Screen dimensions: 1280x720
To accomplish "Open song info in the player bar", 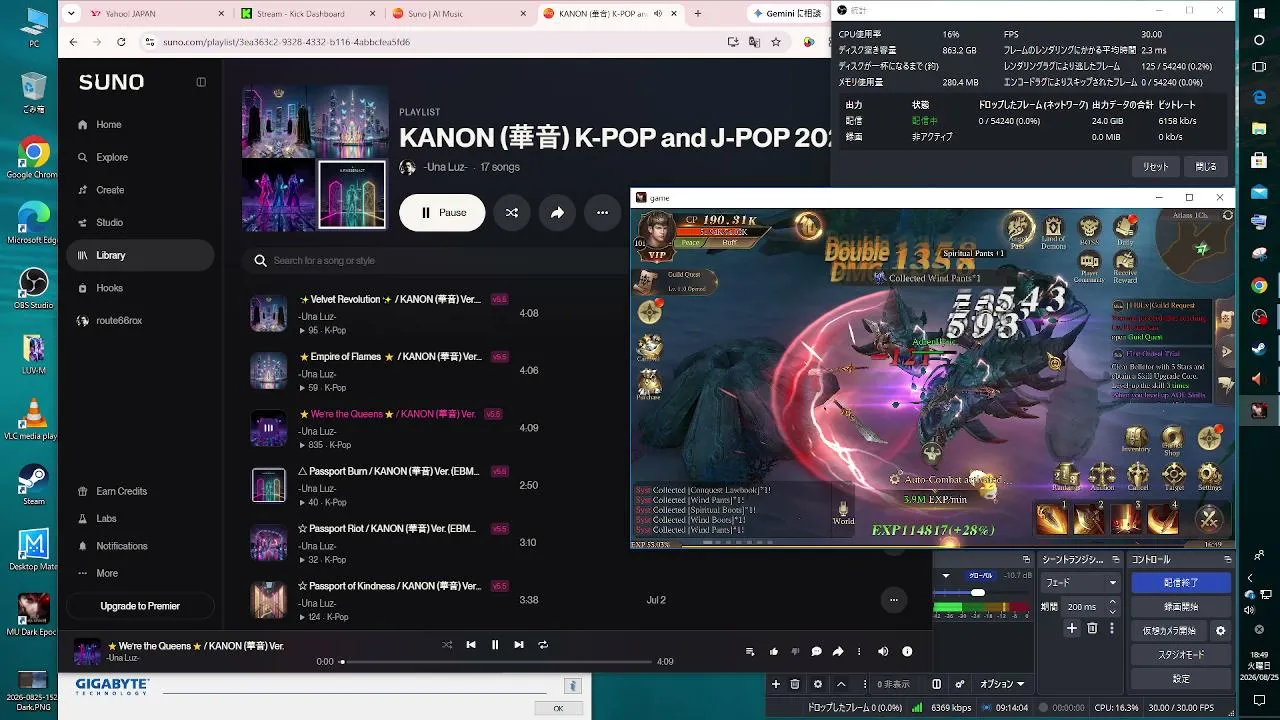I will (x=907, y=651).
